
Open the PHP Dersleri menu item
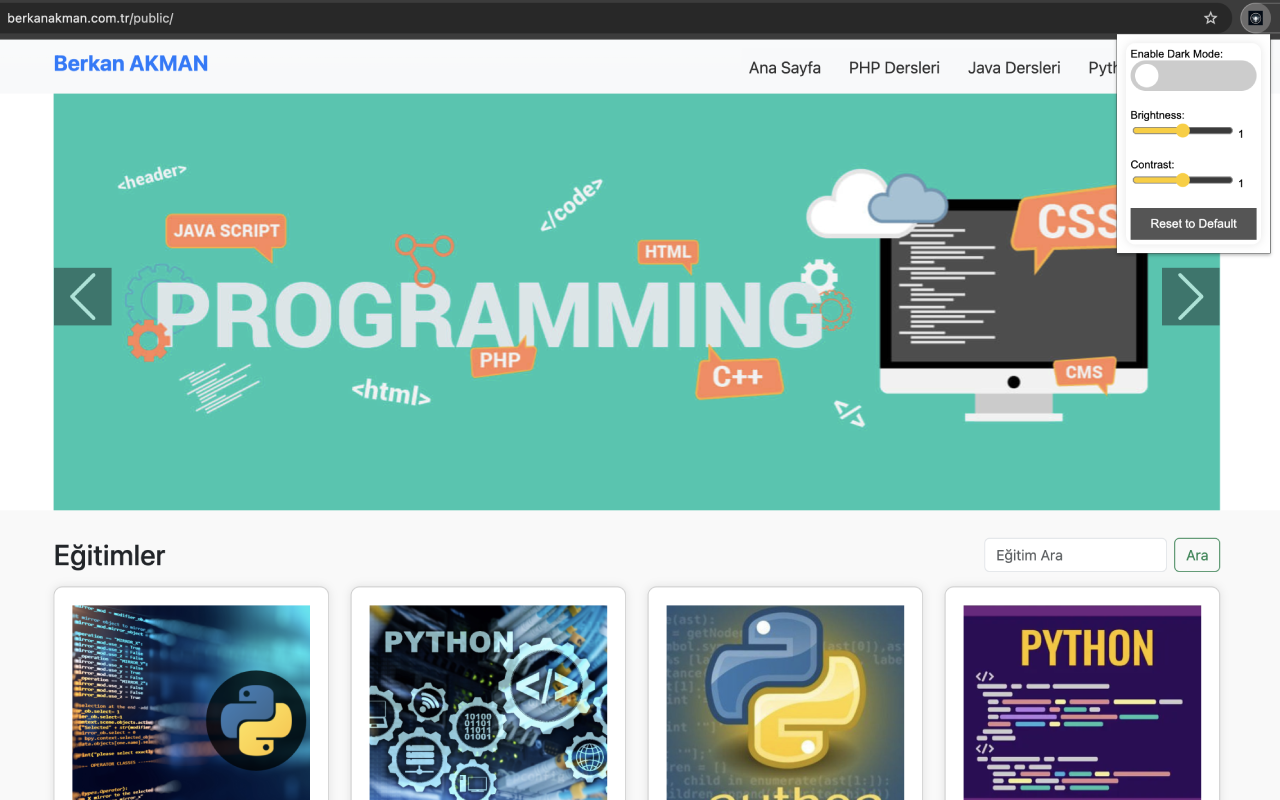(x=894, y=68)
